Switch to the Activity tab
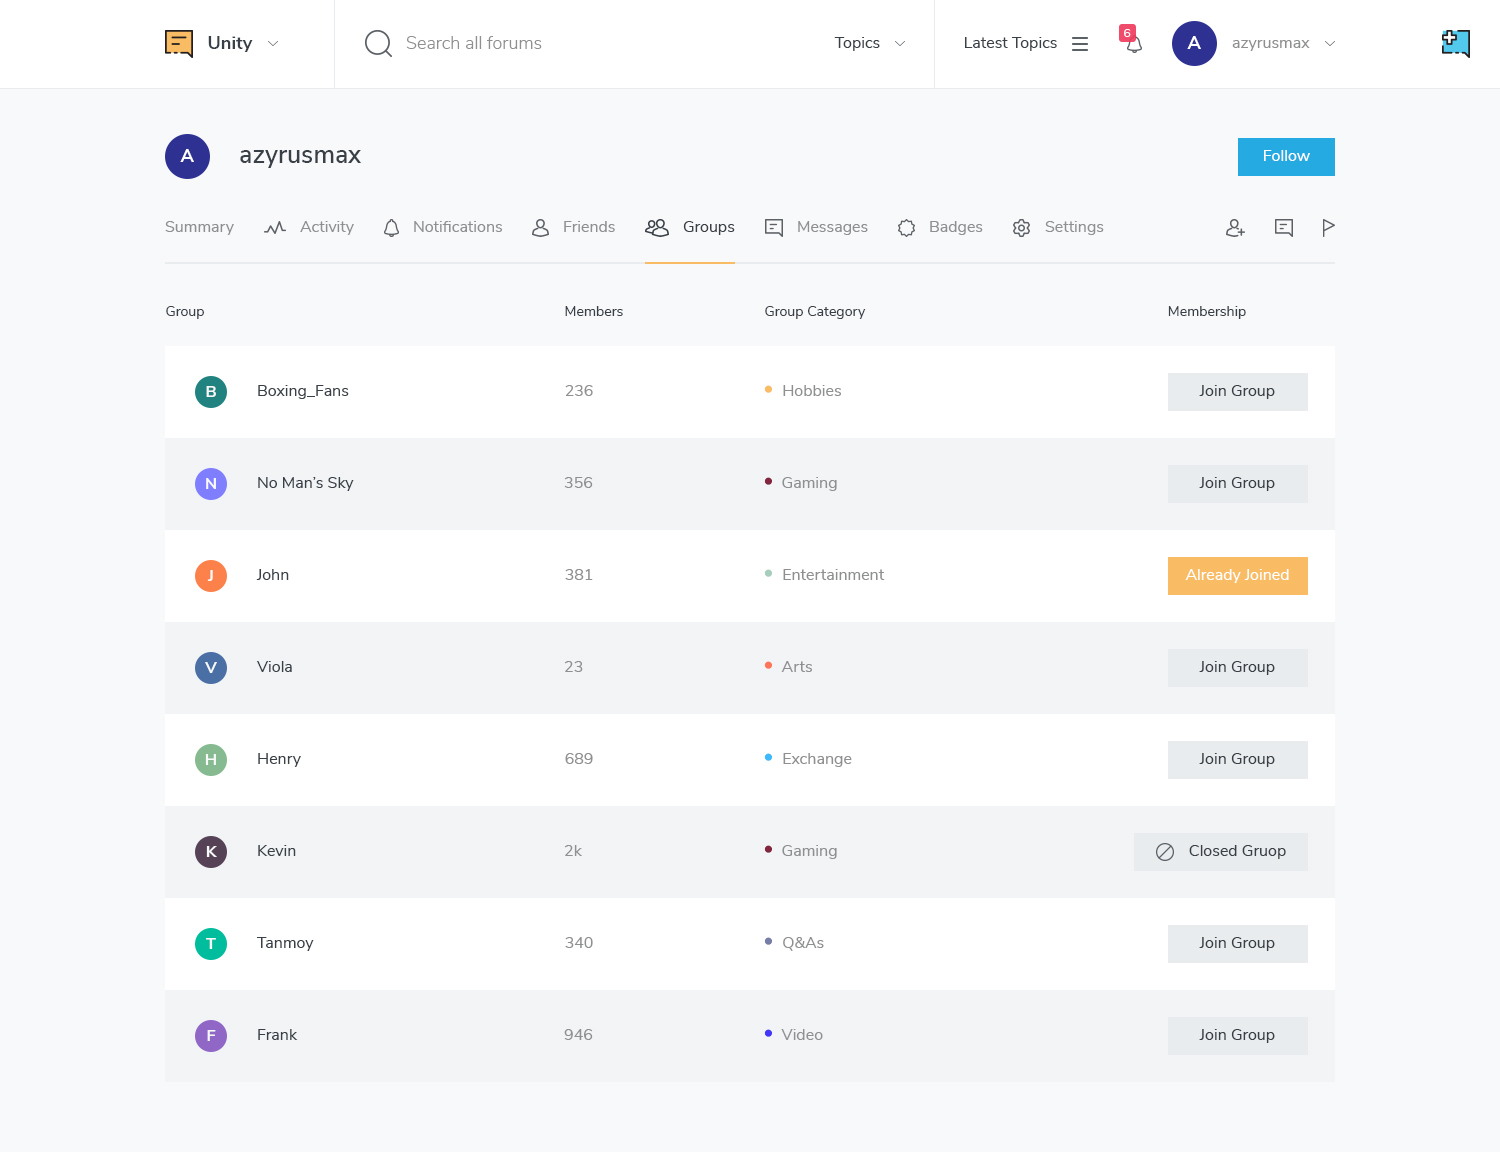The width and height of the screenshot is (1500, 1152). 309,227
